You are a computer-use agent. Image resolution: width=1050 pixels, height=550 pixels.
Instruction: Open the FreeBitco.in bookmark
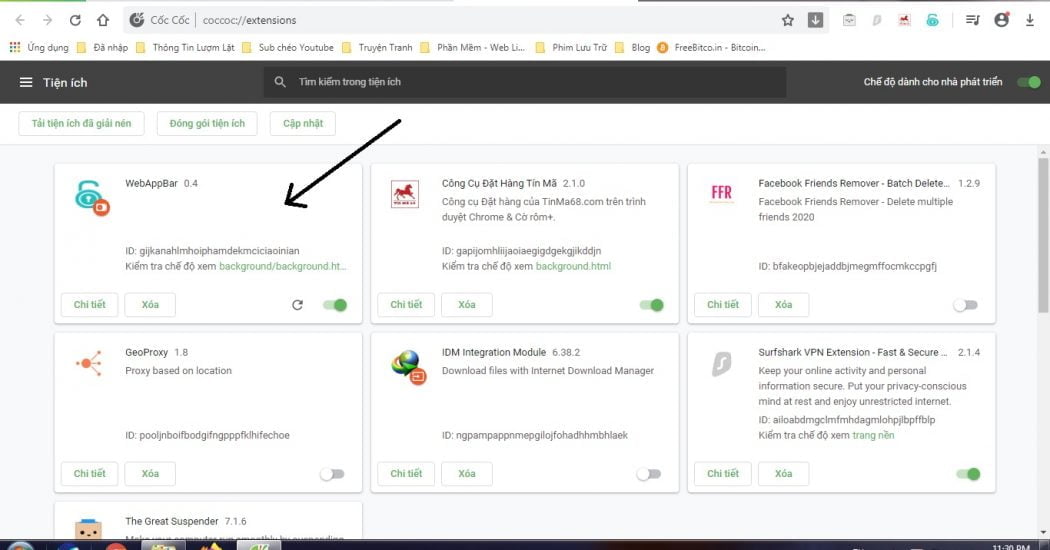click(711, 48)
